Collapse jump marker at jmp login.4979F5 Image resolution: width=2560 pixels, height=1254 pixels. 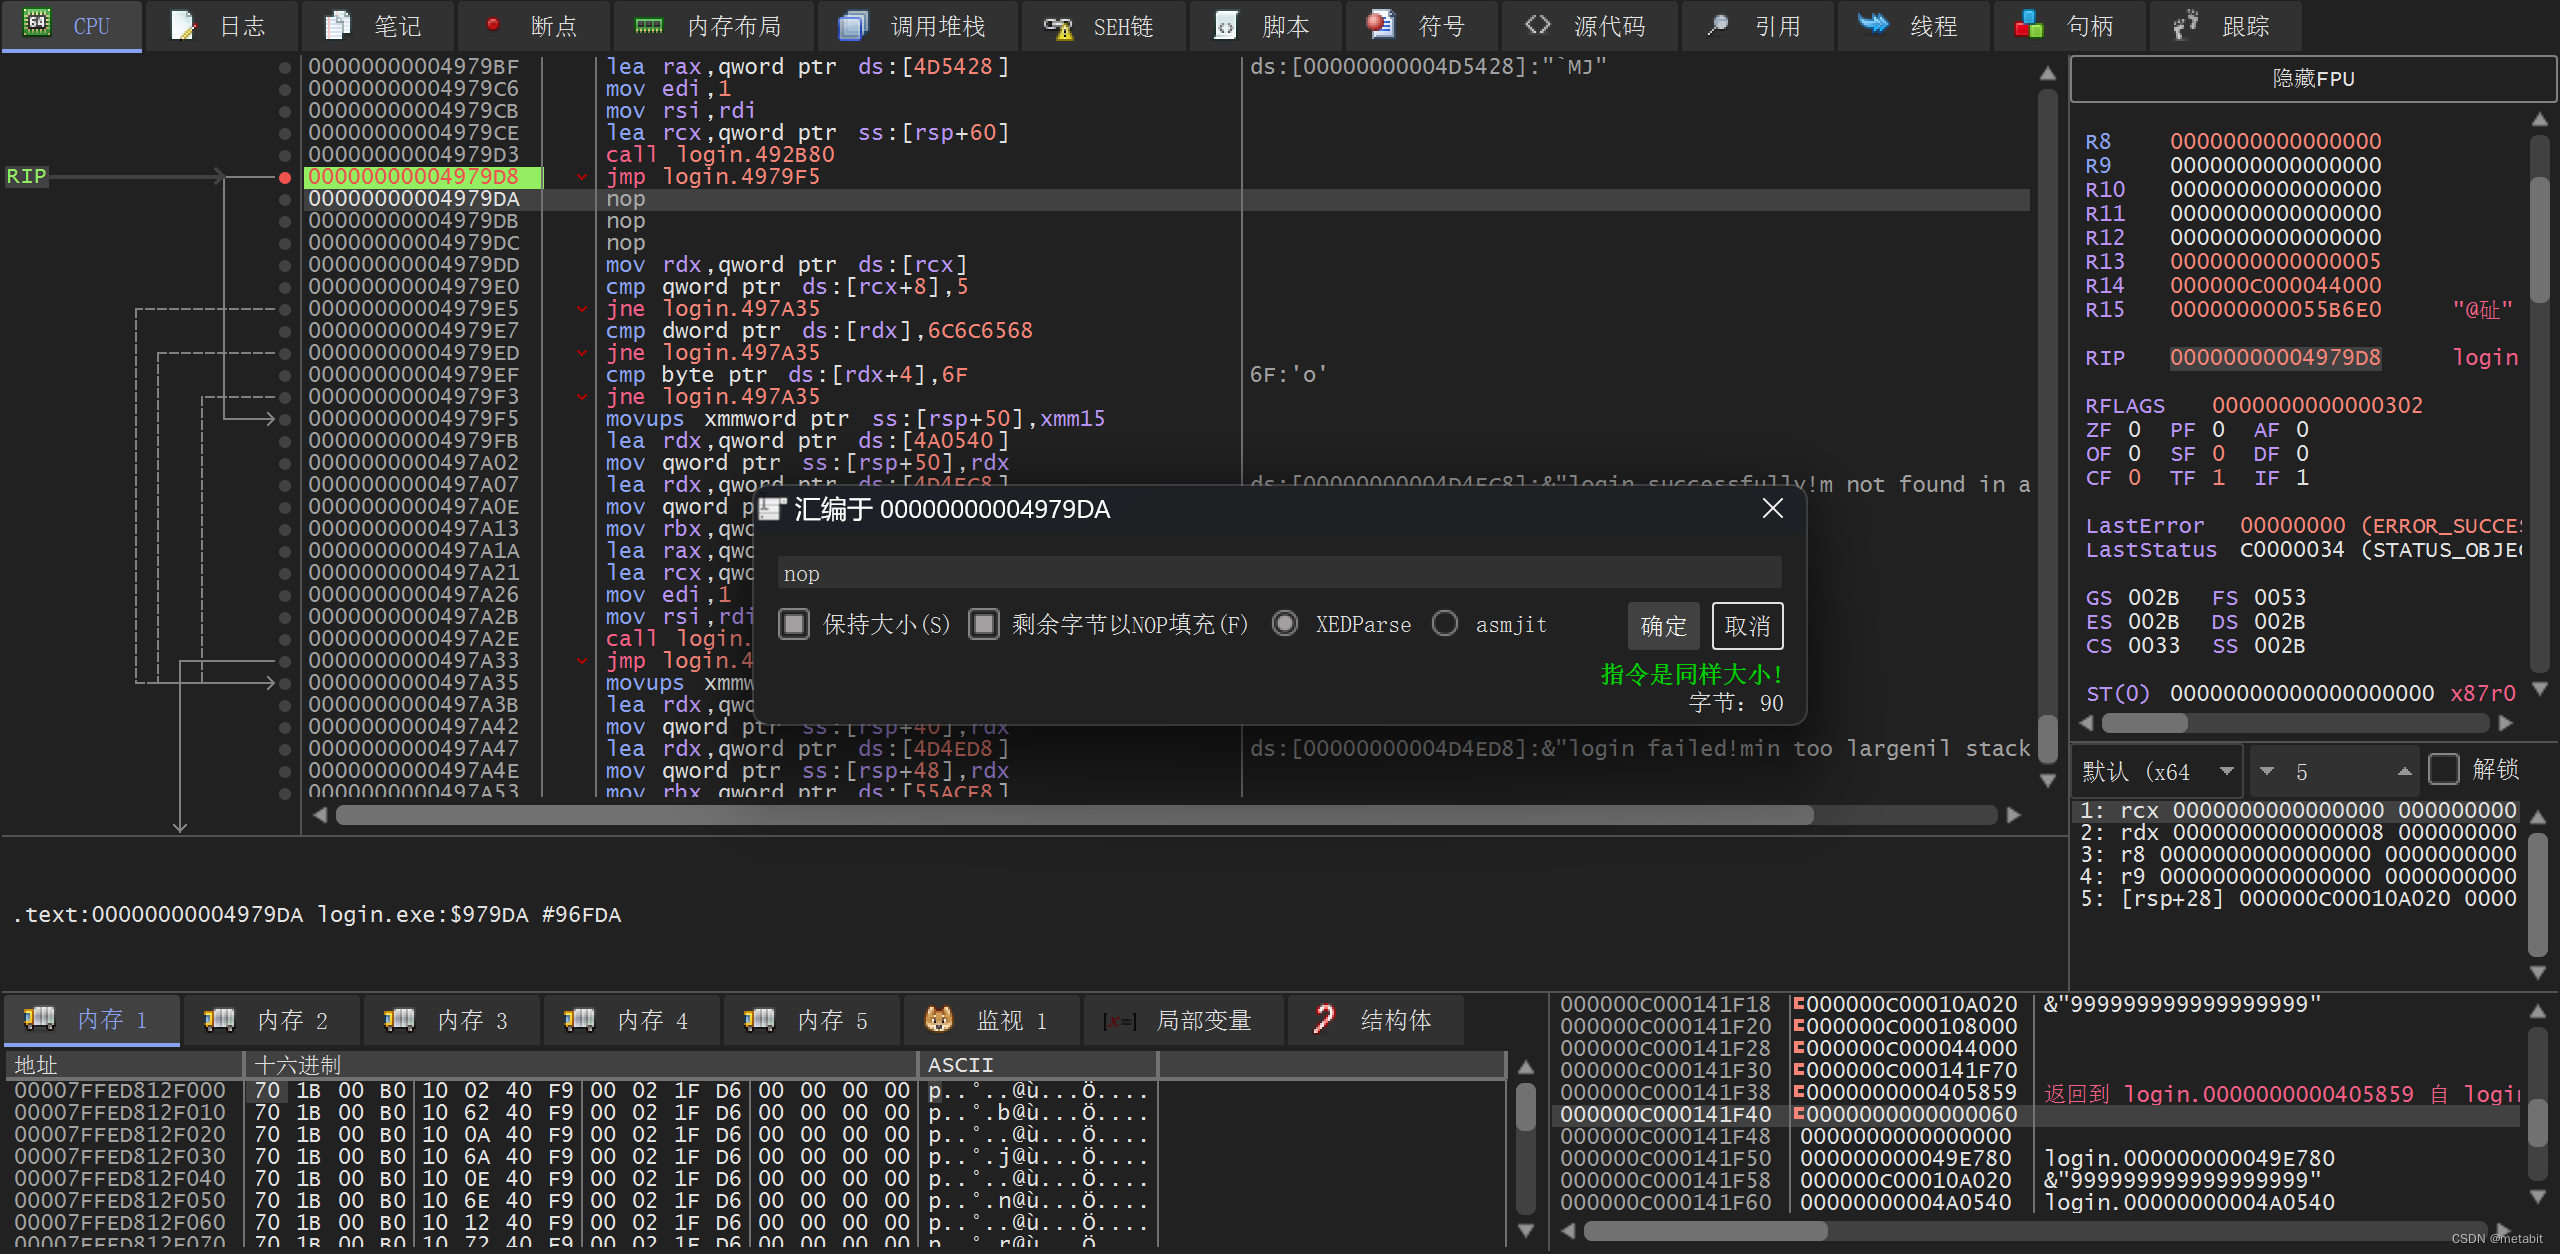coord(581,177)
